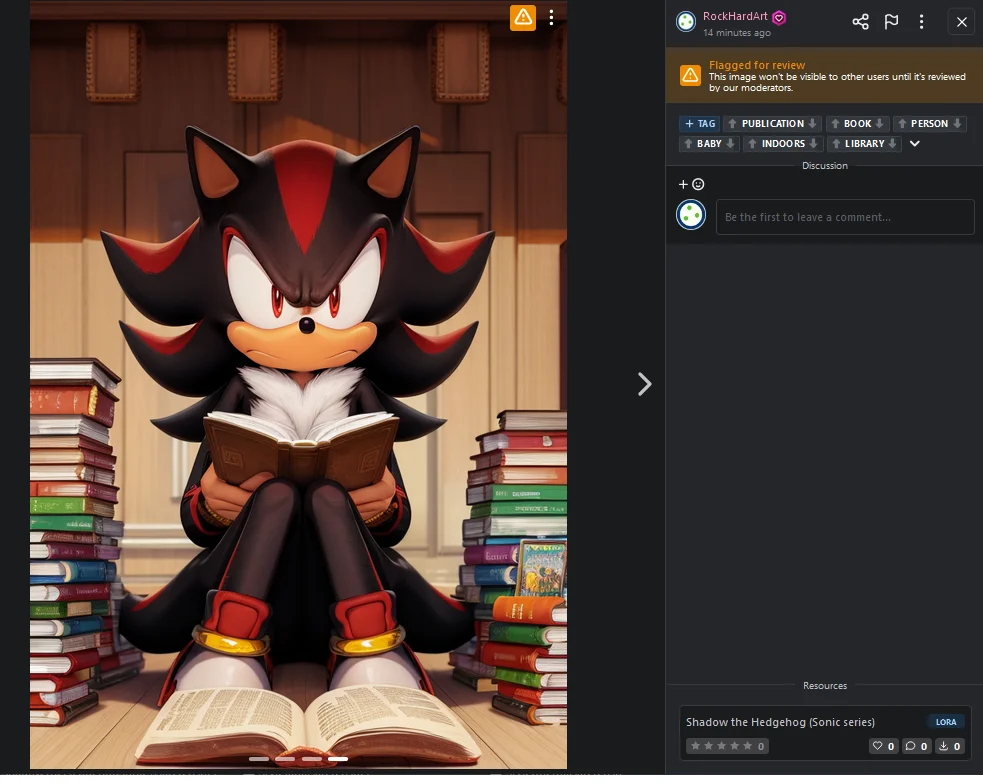Image resolution: width=983 pixels, height=783 pixels.
Task: Click the comment box to leave a comment
Action: [845, 218]
